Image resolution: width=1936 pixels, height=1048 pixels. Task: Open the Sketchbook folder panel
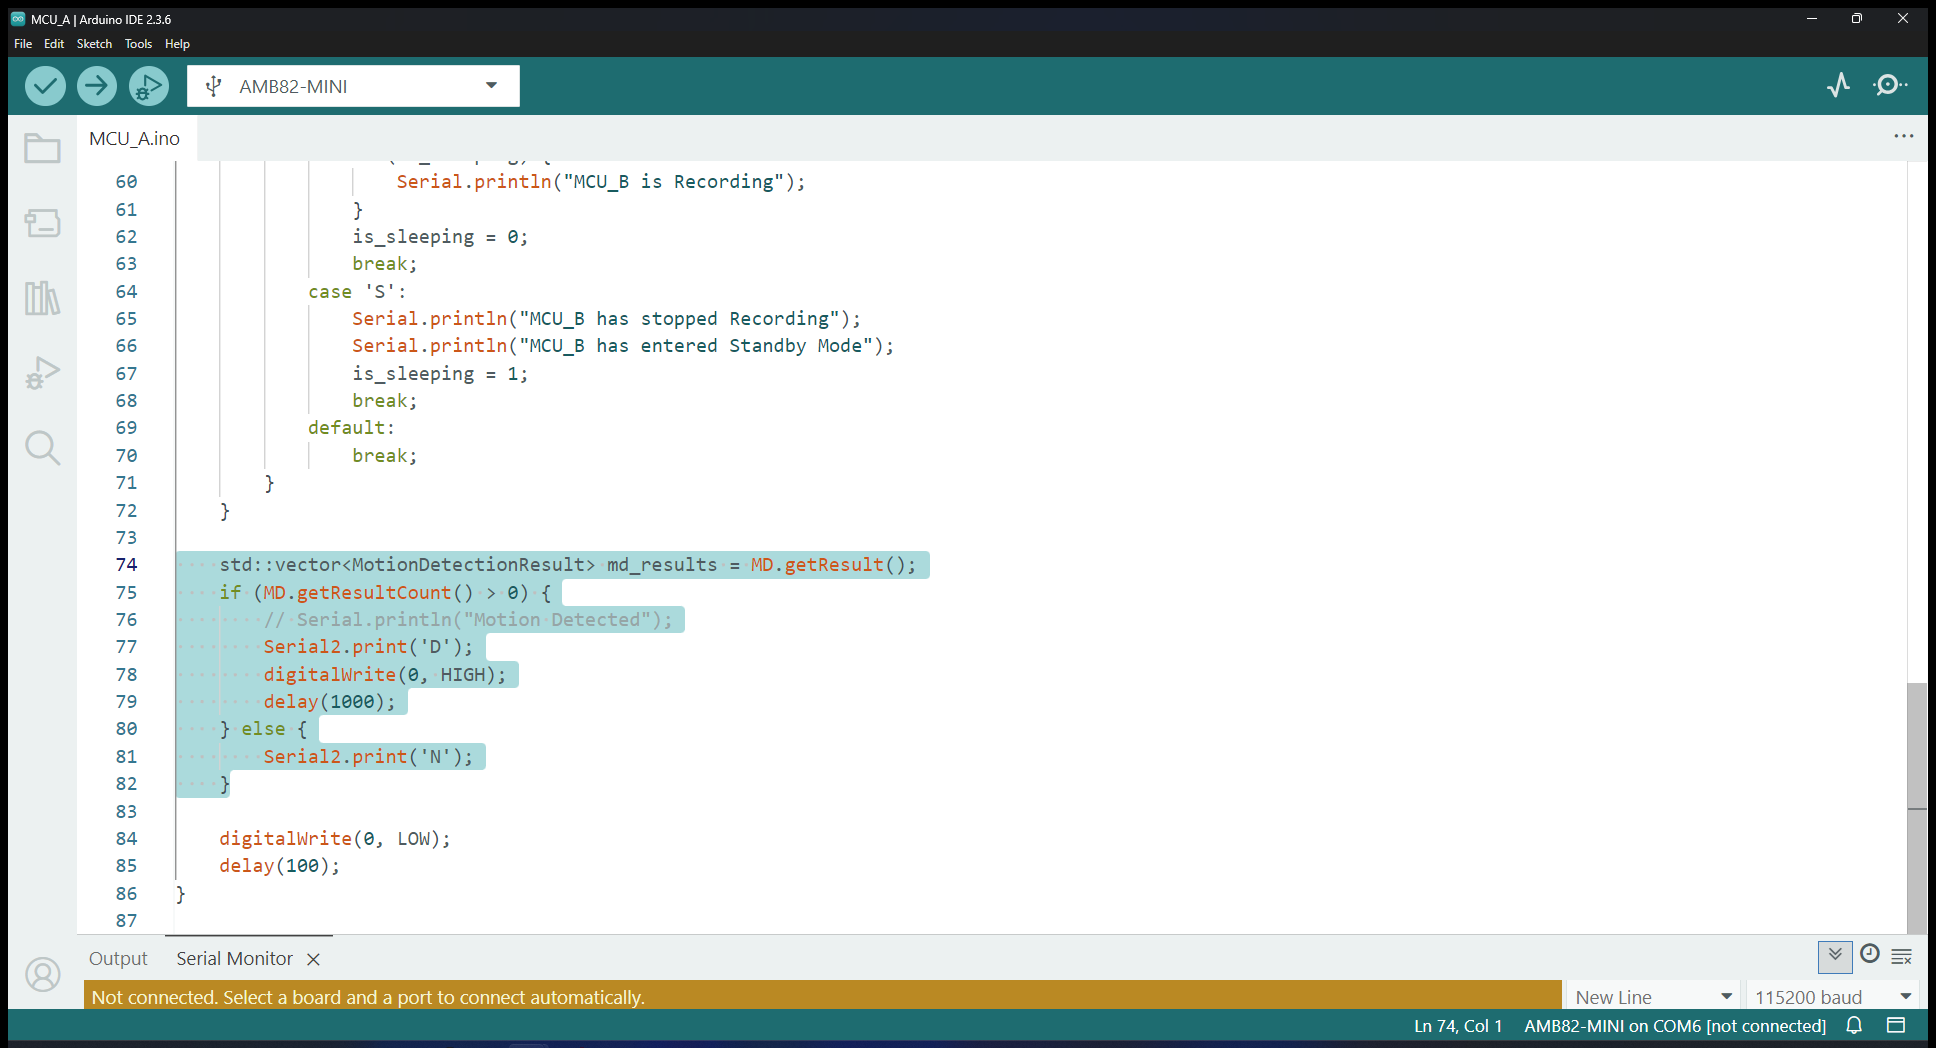coord(42,149)
